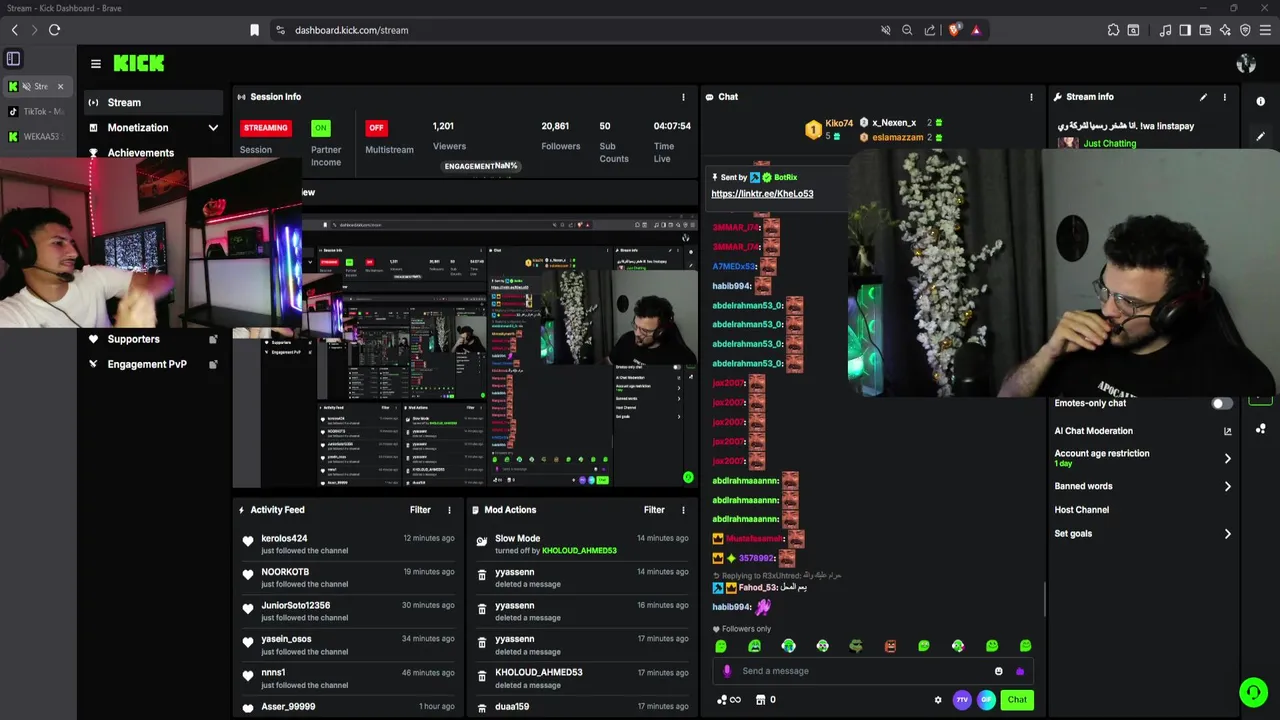Viewport: 1280px width, 720px height.
Task: Open the Kick hamburger menu
Action: (95, 64)
